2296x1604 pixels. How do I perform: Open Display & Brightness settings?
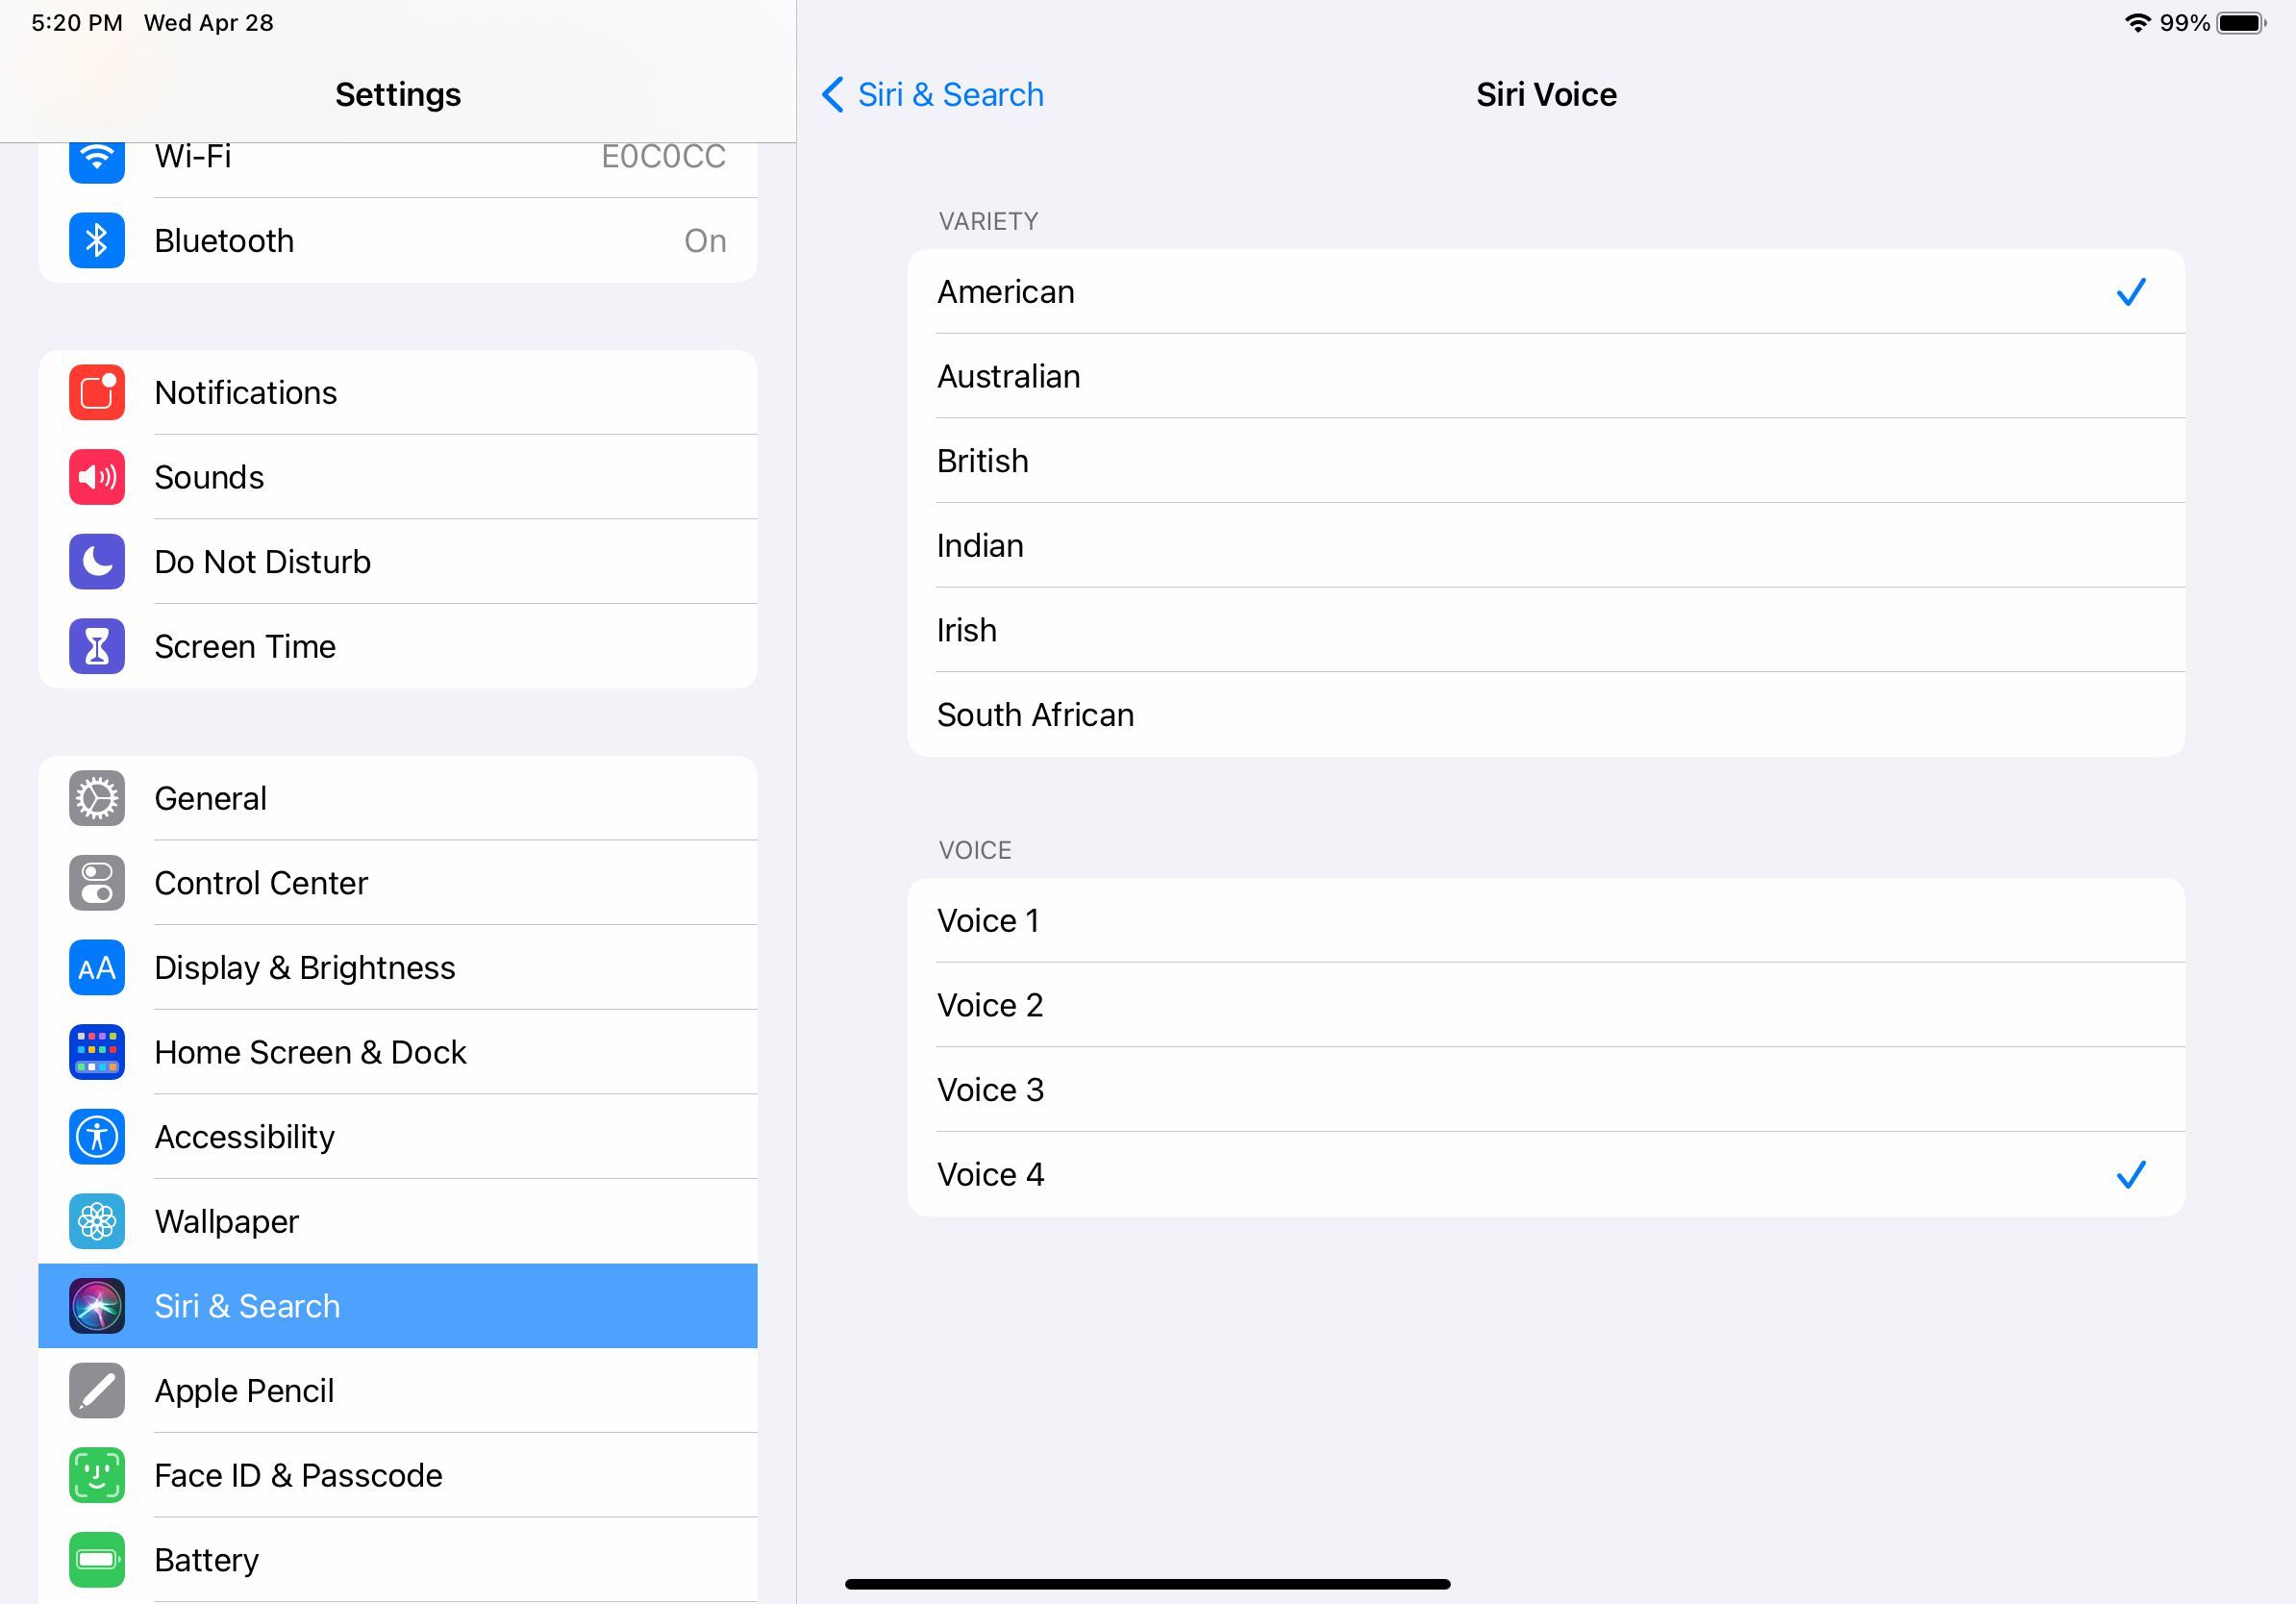pos(398,968)
